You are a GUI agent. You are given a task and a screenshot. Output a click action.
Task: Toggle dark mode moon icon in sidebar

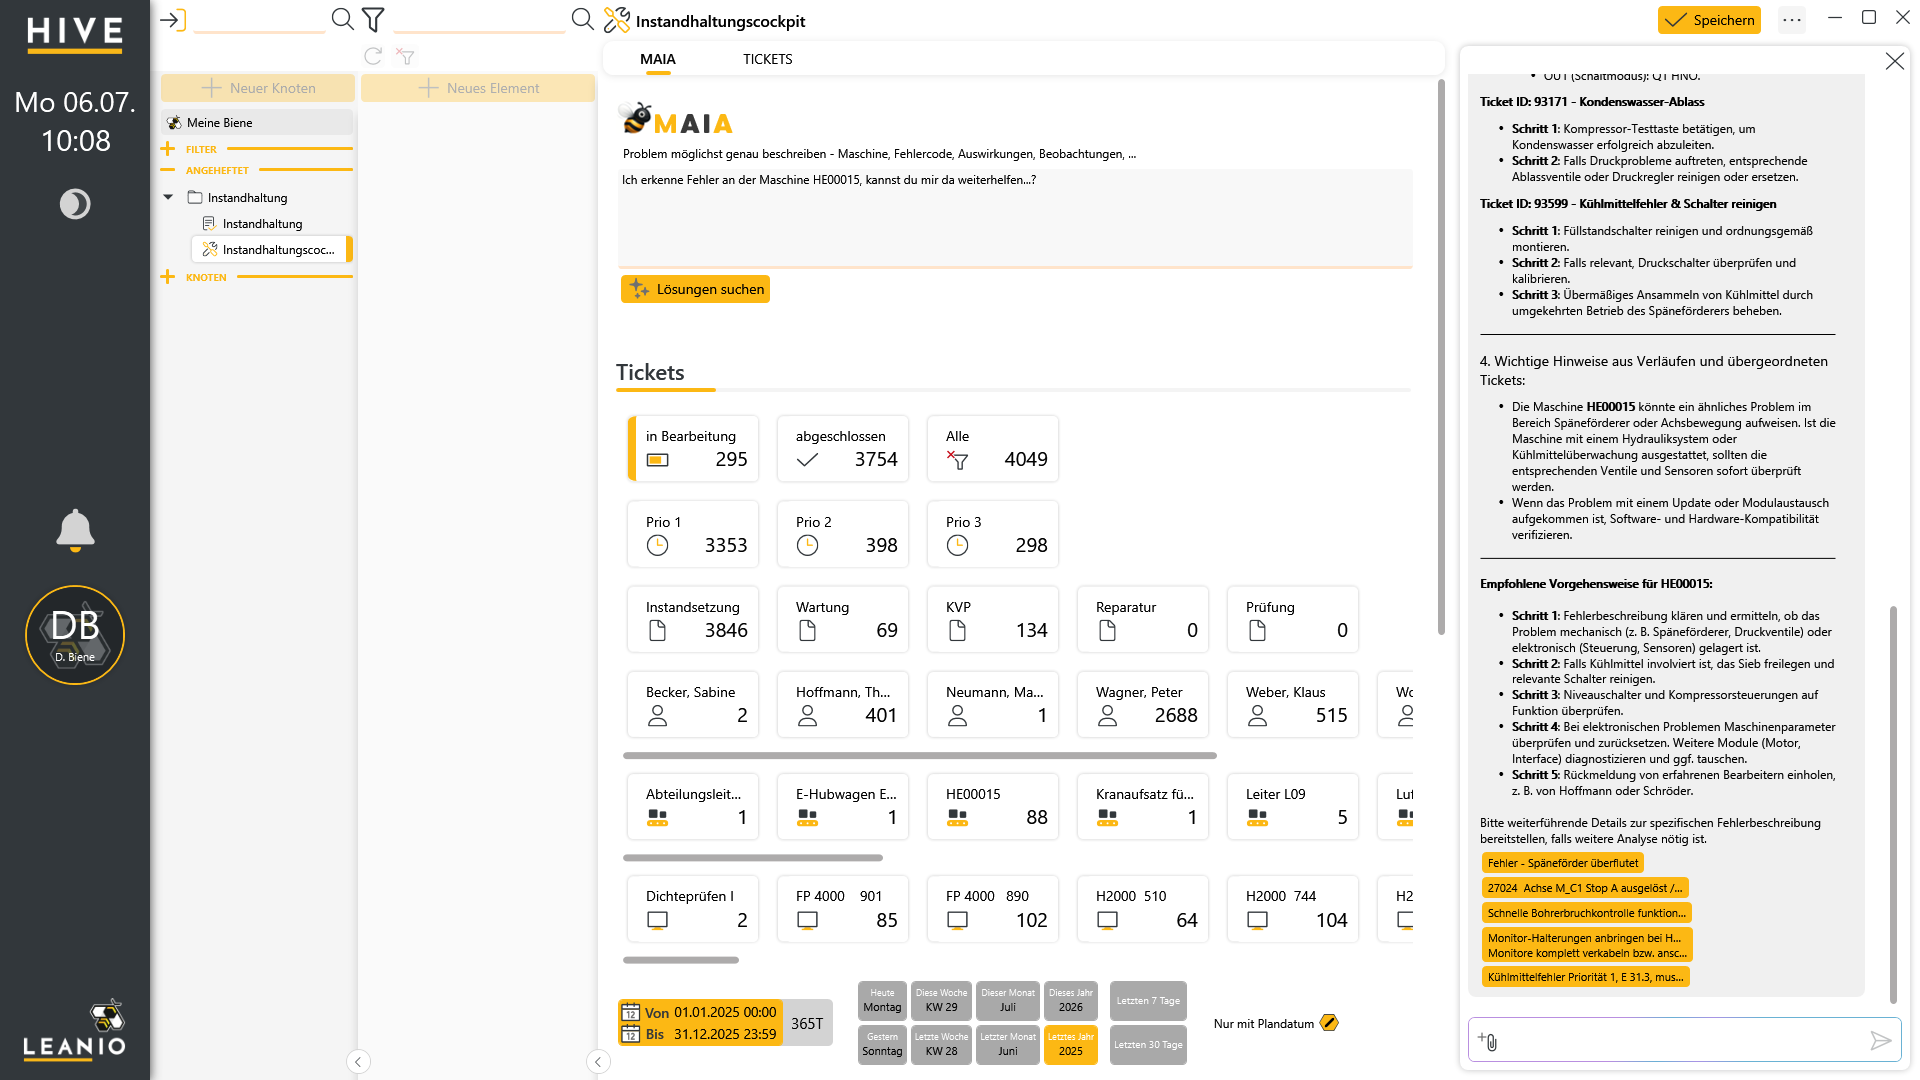[x=75, y=204]
